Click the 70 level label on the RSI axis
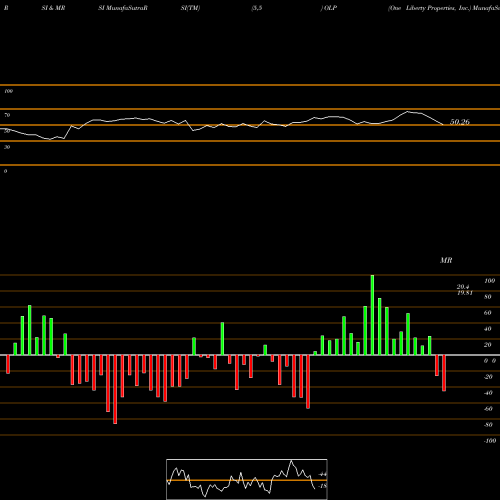The width and height of the screenshot is (500, 500). (x=7, y=115)
